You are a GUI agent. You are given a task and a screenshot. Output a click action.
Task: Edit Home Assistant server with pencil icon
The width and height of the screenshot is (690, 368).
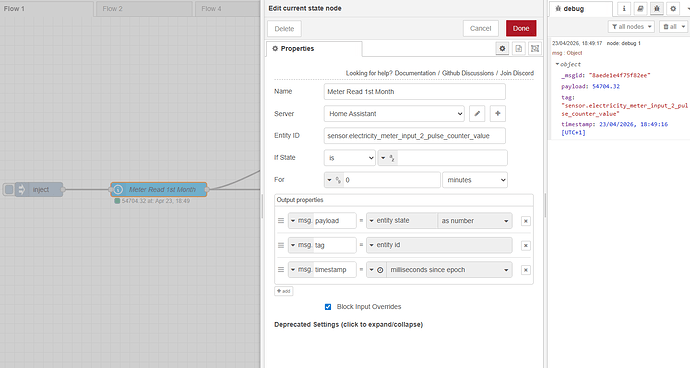(477, 114)
